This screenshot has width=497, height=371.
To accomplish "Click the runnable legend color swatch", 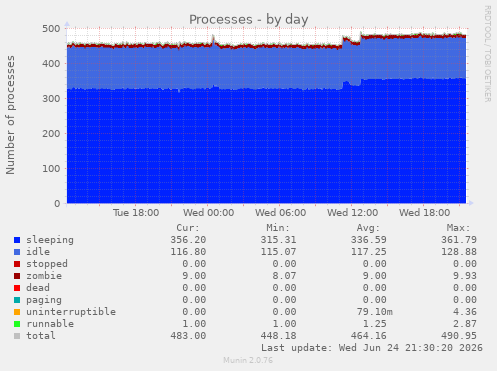I will (17, 324).
